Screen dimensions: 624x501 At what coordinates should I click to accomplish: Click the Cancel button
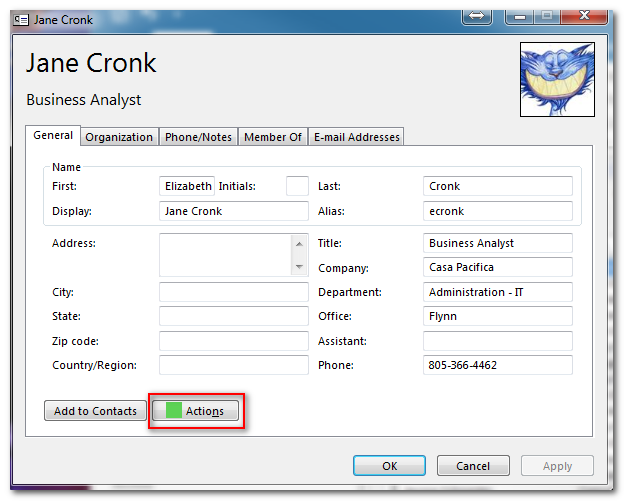coord(473,466)
